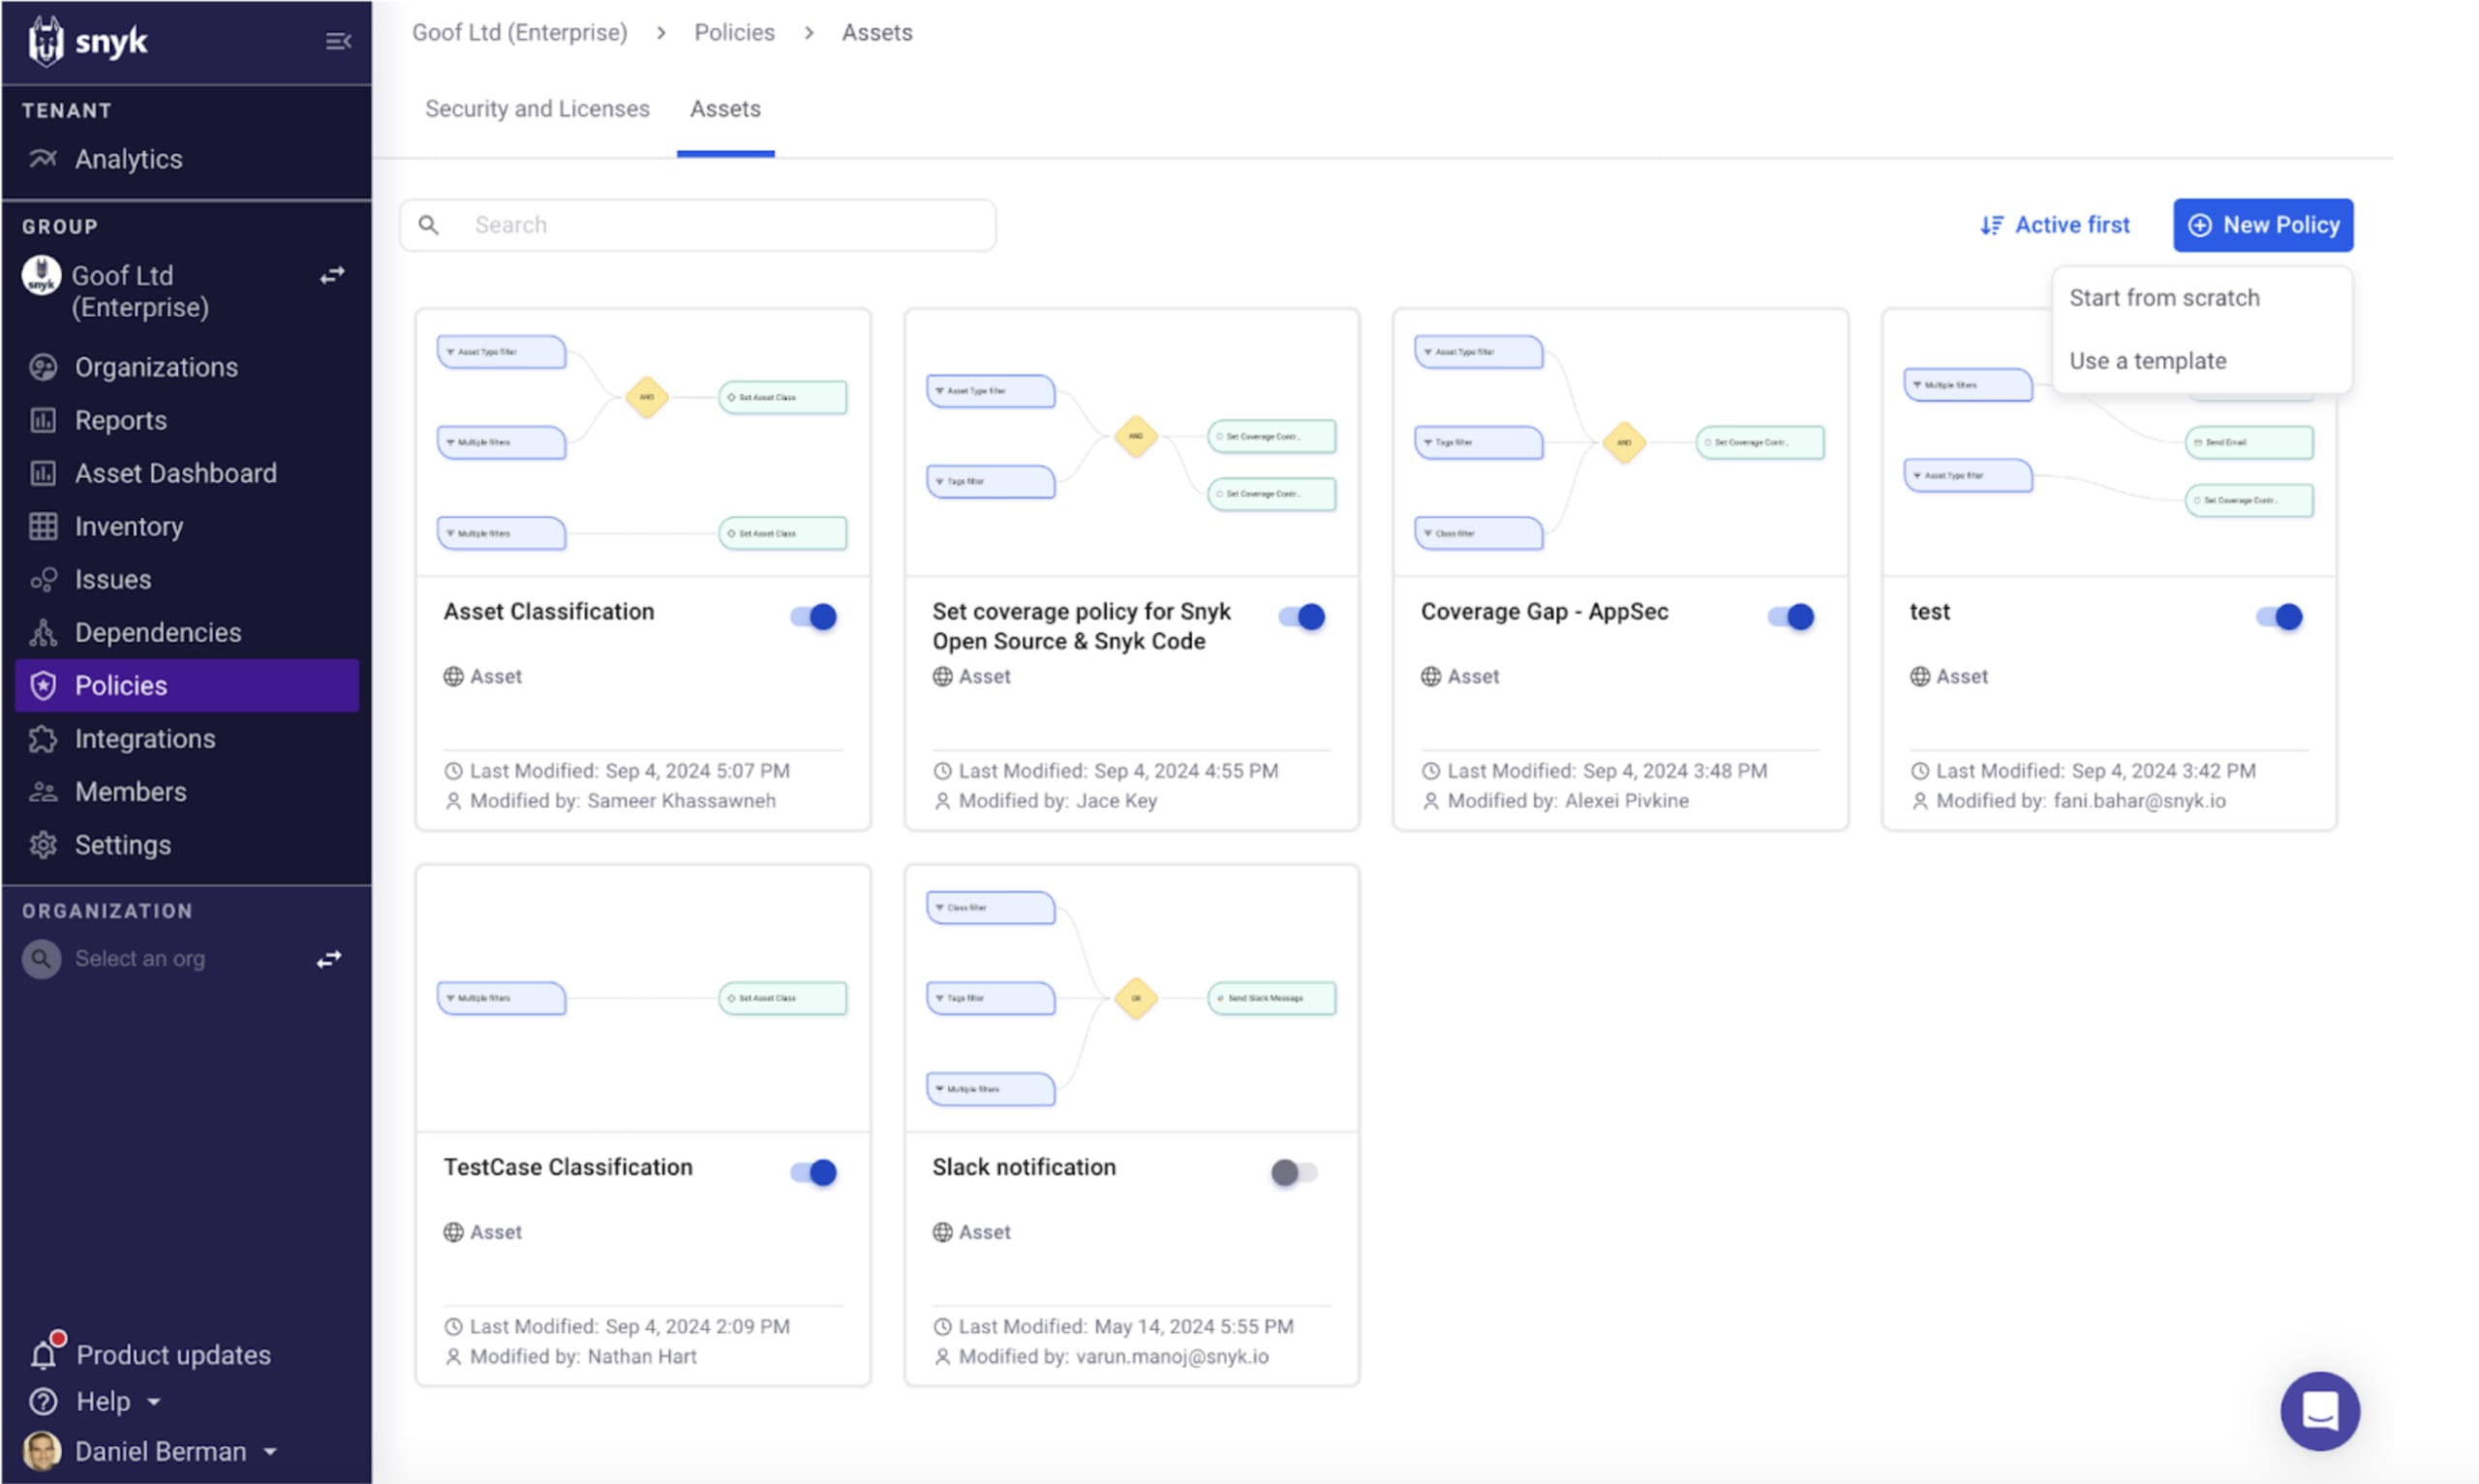The height and width of the screenshot is (1484, 2479).
Task: Open Asset Dashboard in the sidebar
Action: tap(175, 473)
